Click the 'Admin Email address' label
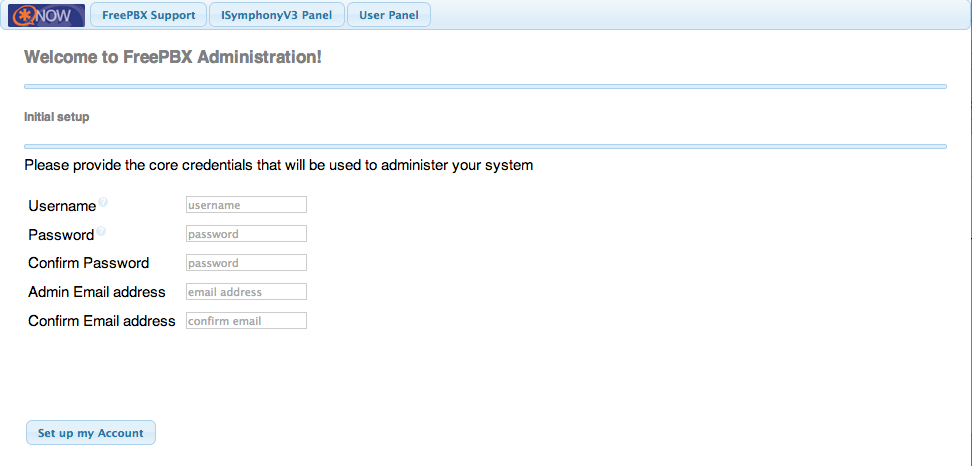Screen dimensions: 972x466 click(97, 292)
